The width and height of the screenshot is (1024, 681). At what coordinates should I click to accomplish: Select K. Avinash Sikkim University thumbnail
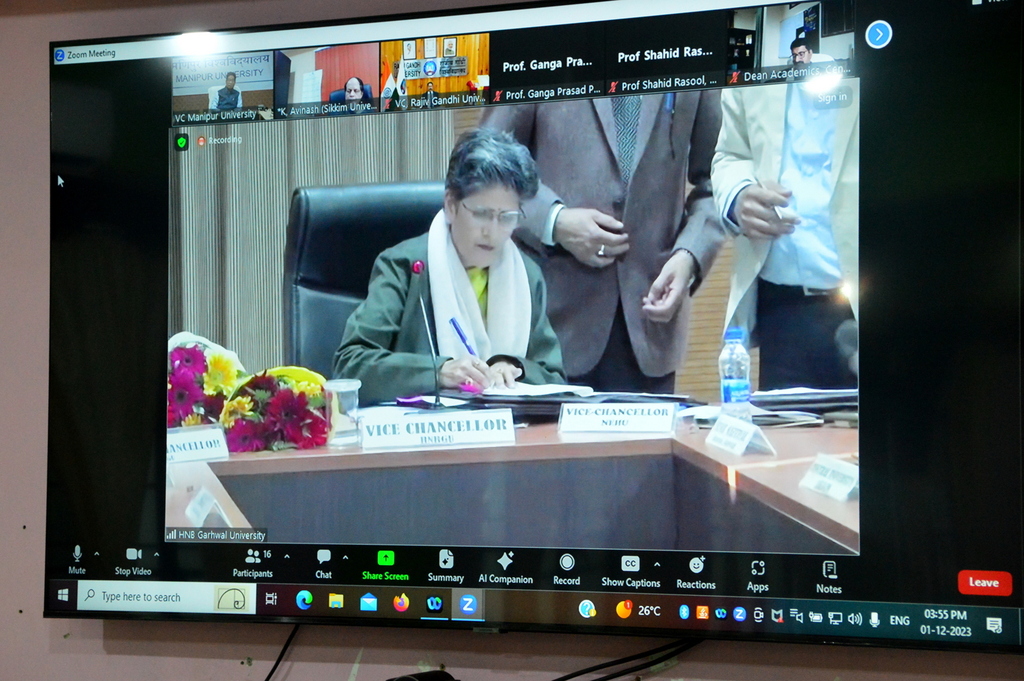[x=327, y=80]
